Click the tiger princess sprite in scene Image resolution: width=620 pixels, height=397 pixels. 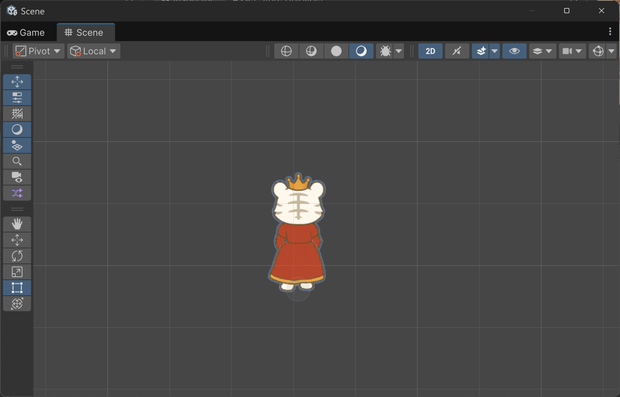coord(297,232)
